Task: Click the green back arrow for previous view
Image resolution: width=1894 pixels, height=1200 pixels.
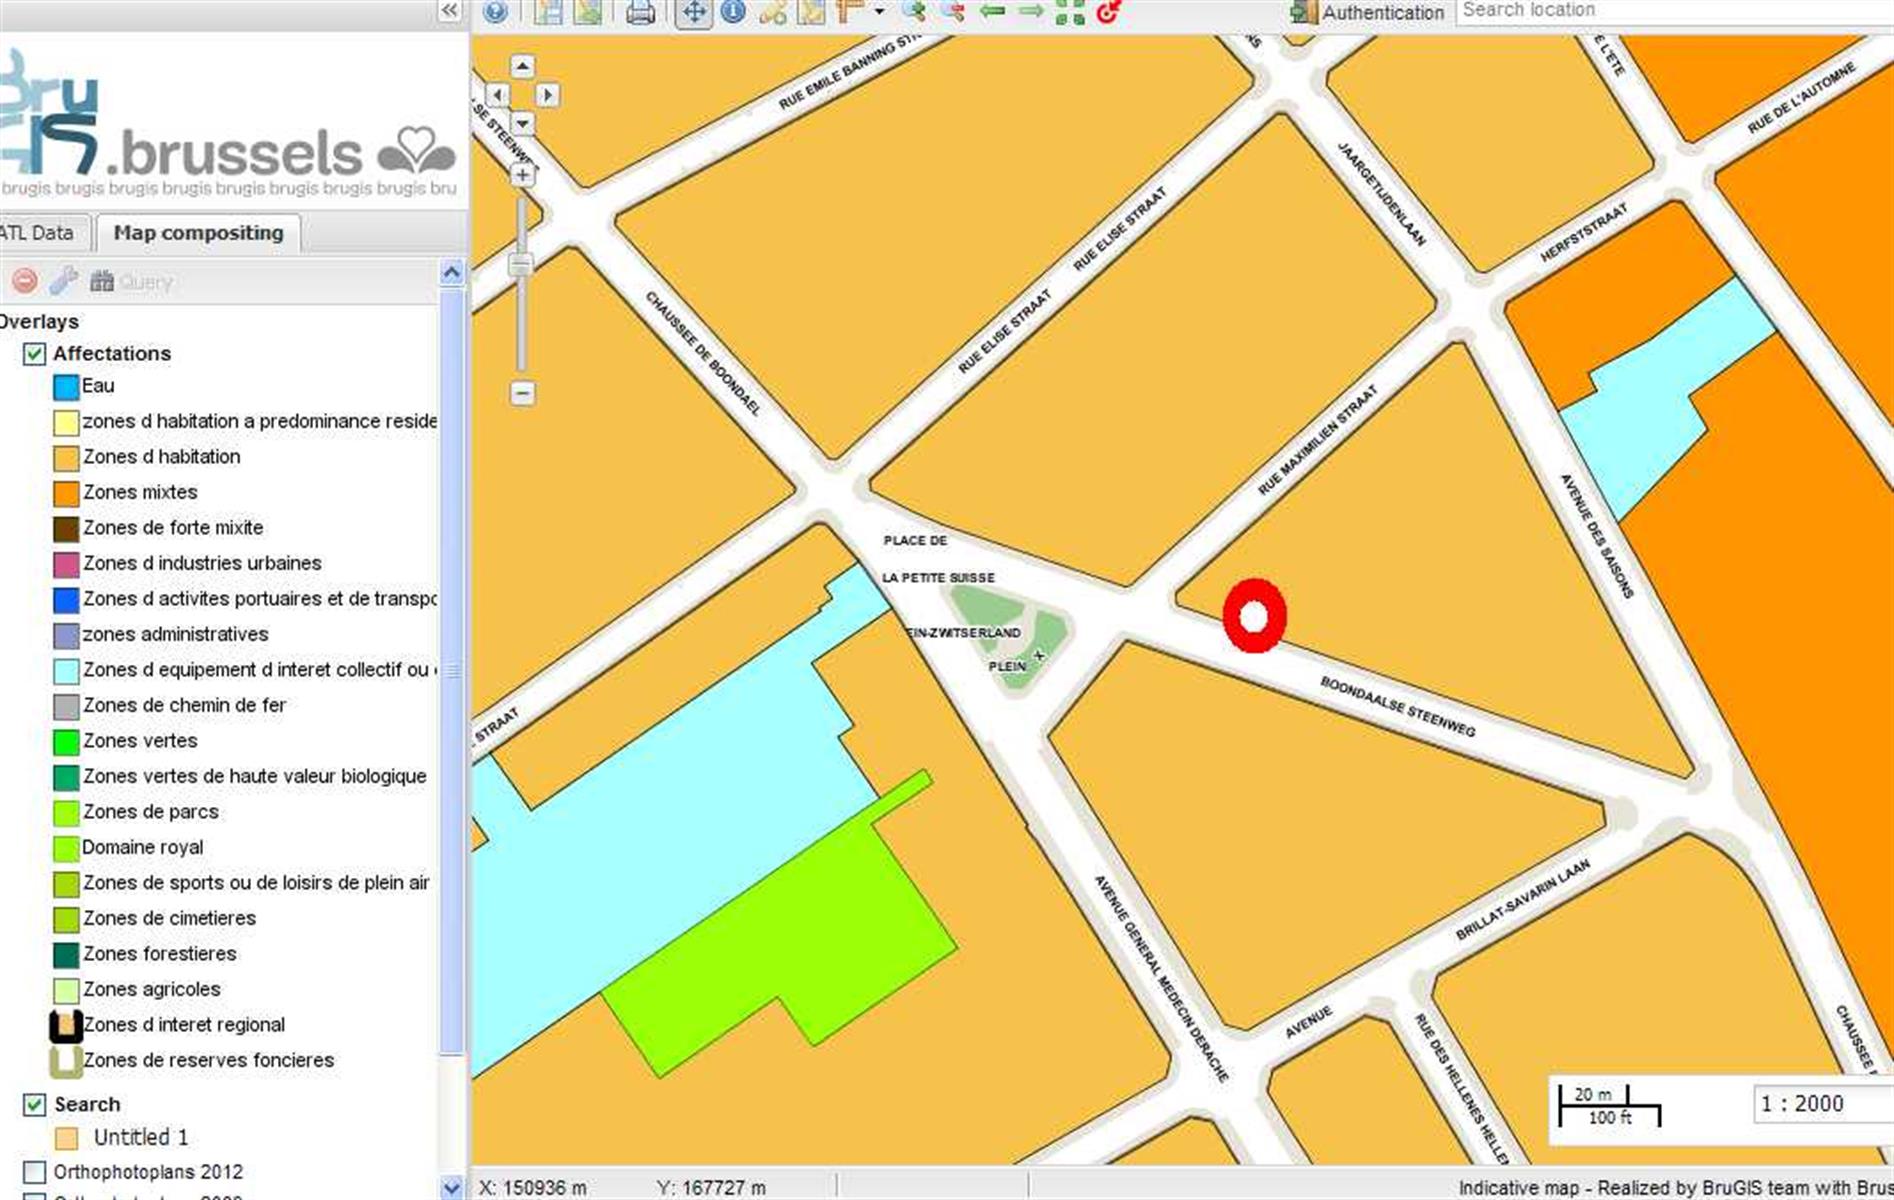Action: [992, 12]
